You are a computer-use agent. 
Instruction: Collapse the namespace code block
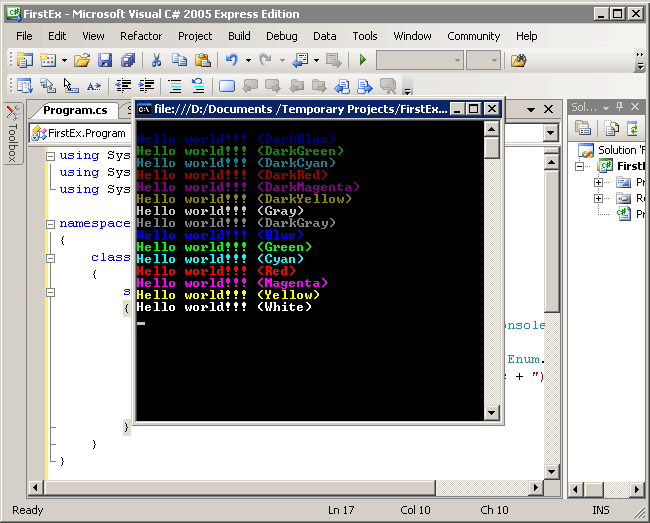click(x=51, y=224)
